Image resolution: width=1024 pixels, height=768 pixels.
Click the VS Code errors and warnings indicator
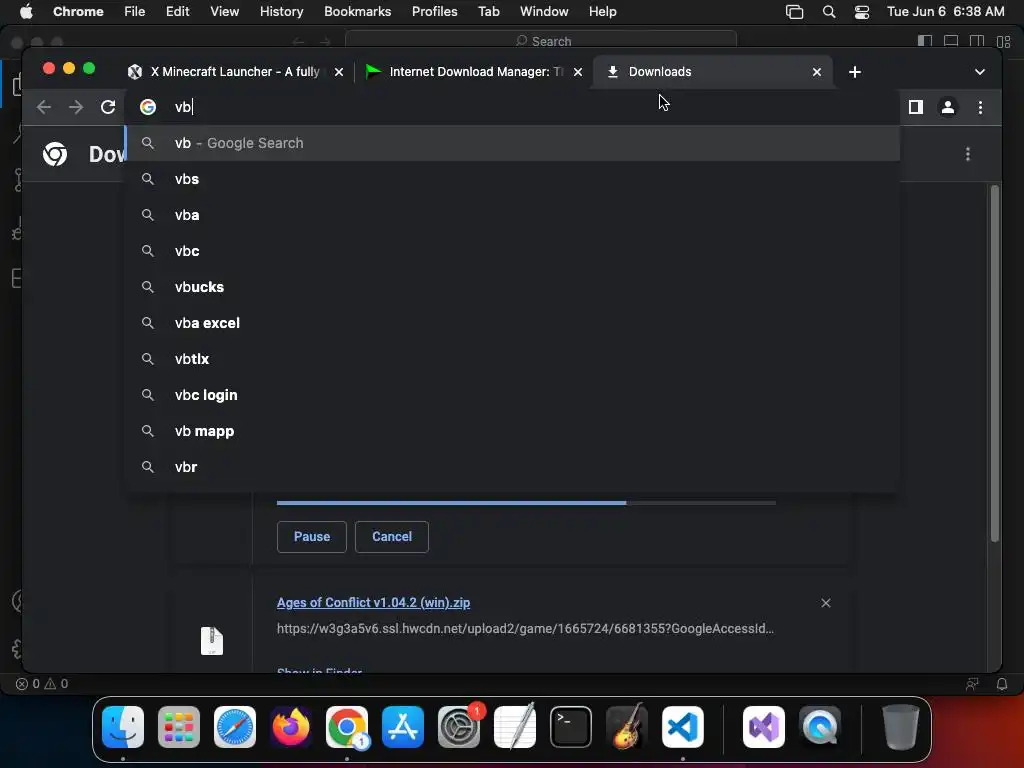[x=42, y=684]
